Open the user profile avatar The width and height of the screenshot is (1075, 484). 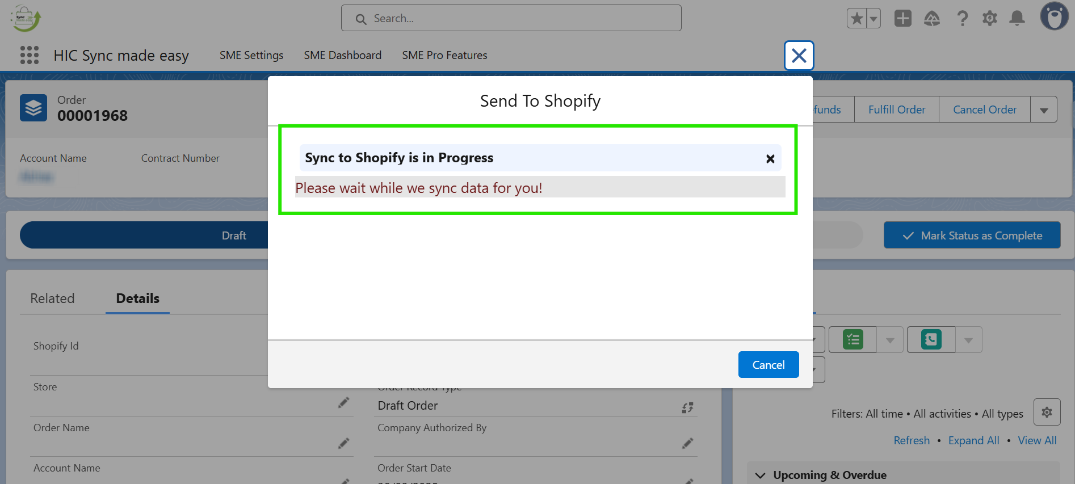1053,17
